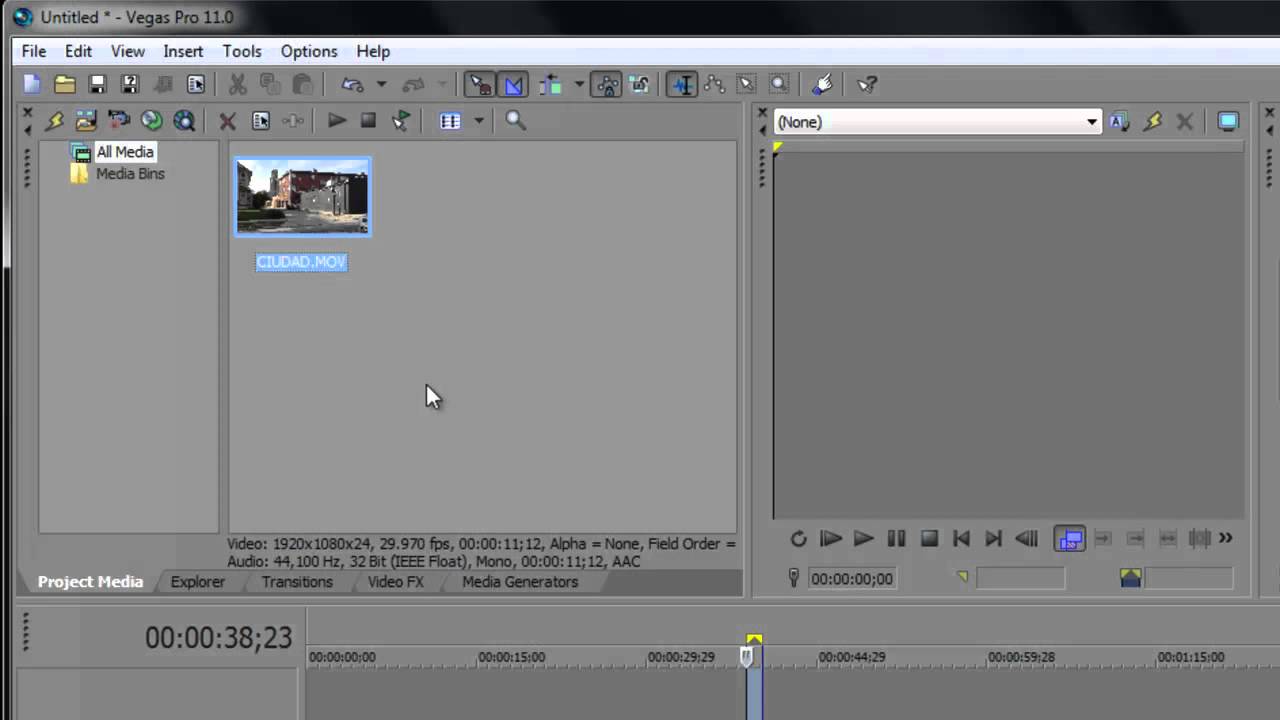Click the yellow playhead marker on timeline

[x=754, y=639]
